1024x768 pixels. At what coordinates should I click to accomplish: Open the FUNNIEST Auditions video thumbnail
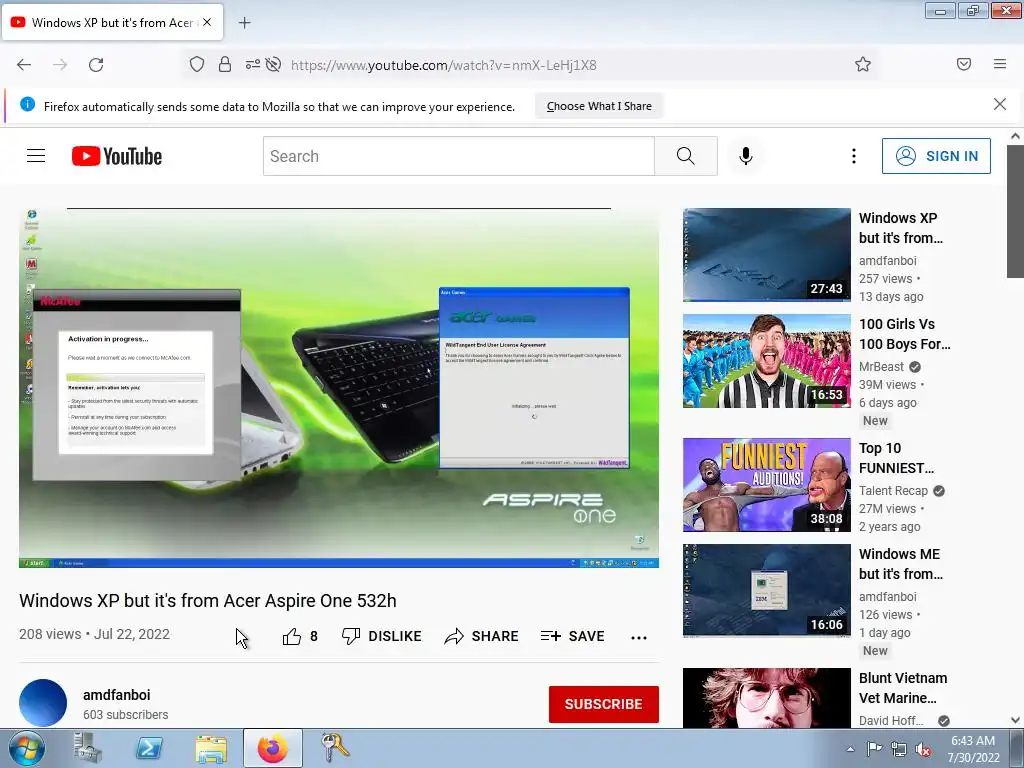coord(767,485)
